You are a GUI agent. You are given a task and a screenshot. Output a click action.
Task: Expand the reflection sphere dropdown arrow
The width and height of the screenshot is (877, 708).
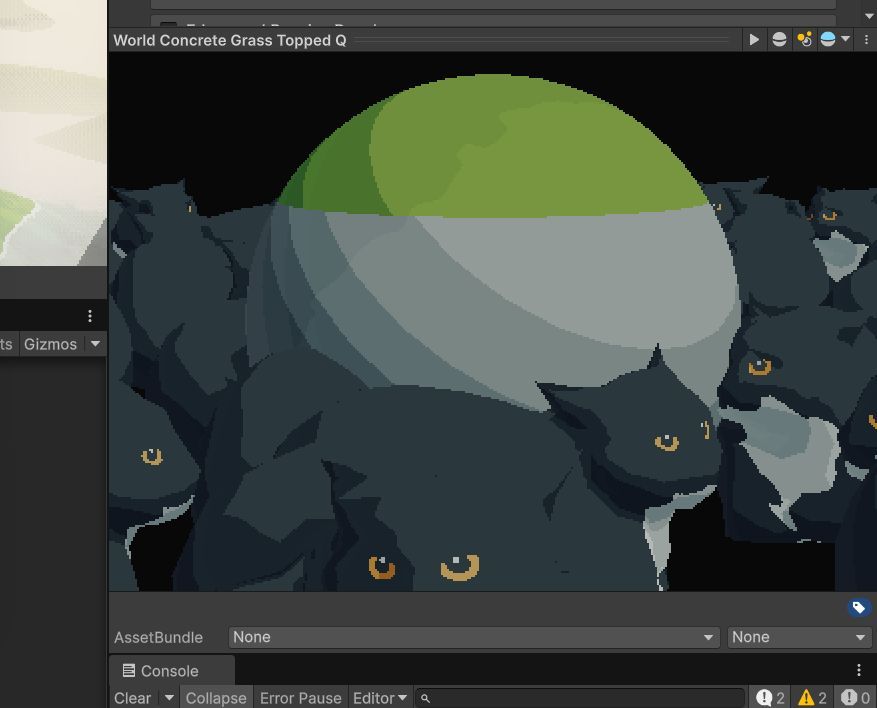(846, 40)
